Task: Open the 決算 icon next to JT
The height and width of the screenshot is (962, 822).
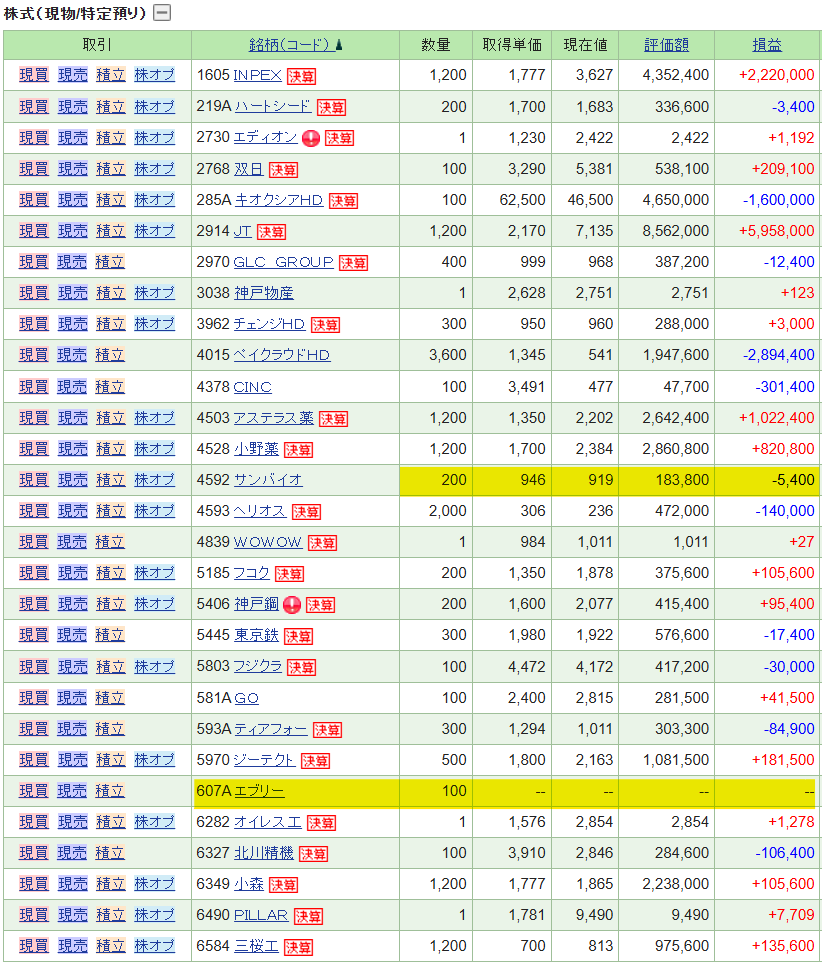Action: point(272,232)
